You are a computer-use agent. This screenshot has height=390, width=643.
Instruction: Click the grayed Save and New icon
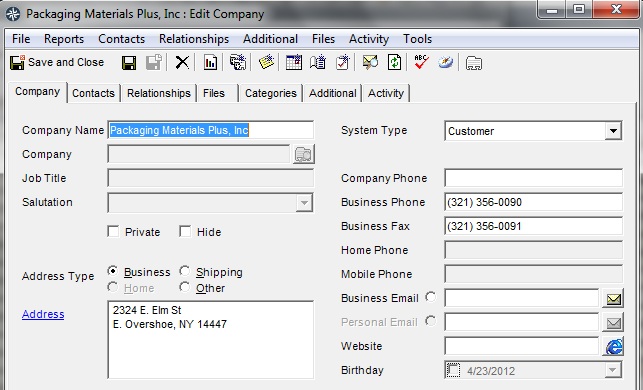(x=154, y=63)
